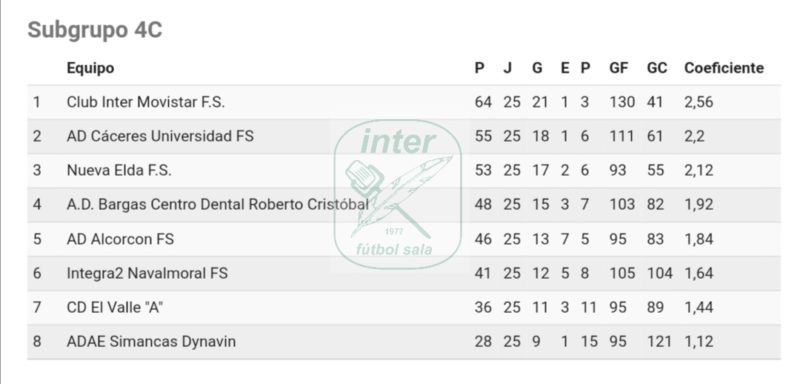Select the Club Inter Movistar F.S. team

tap(145, 102)
